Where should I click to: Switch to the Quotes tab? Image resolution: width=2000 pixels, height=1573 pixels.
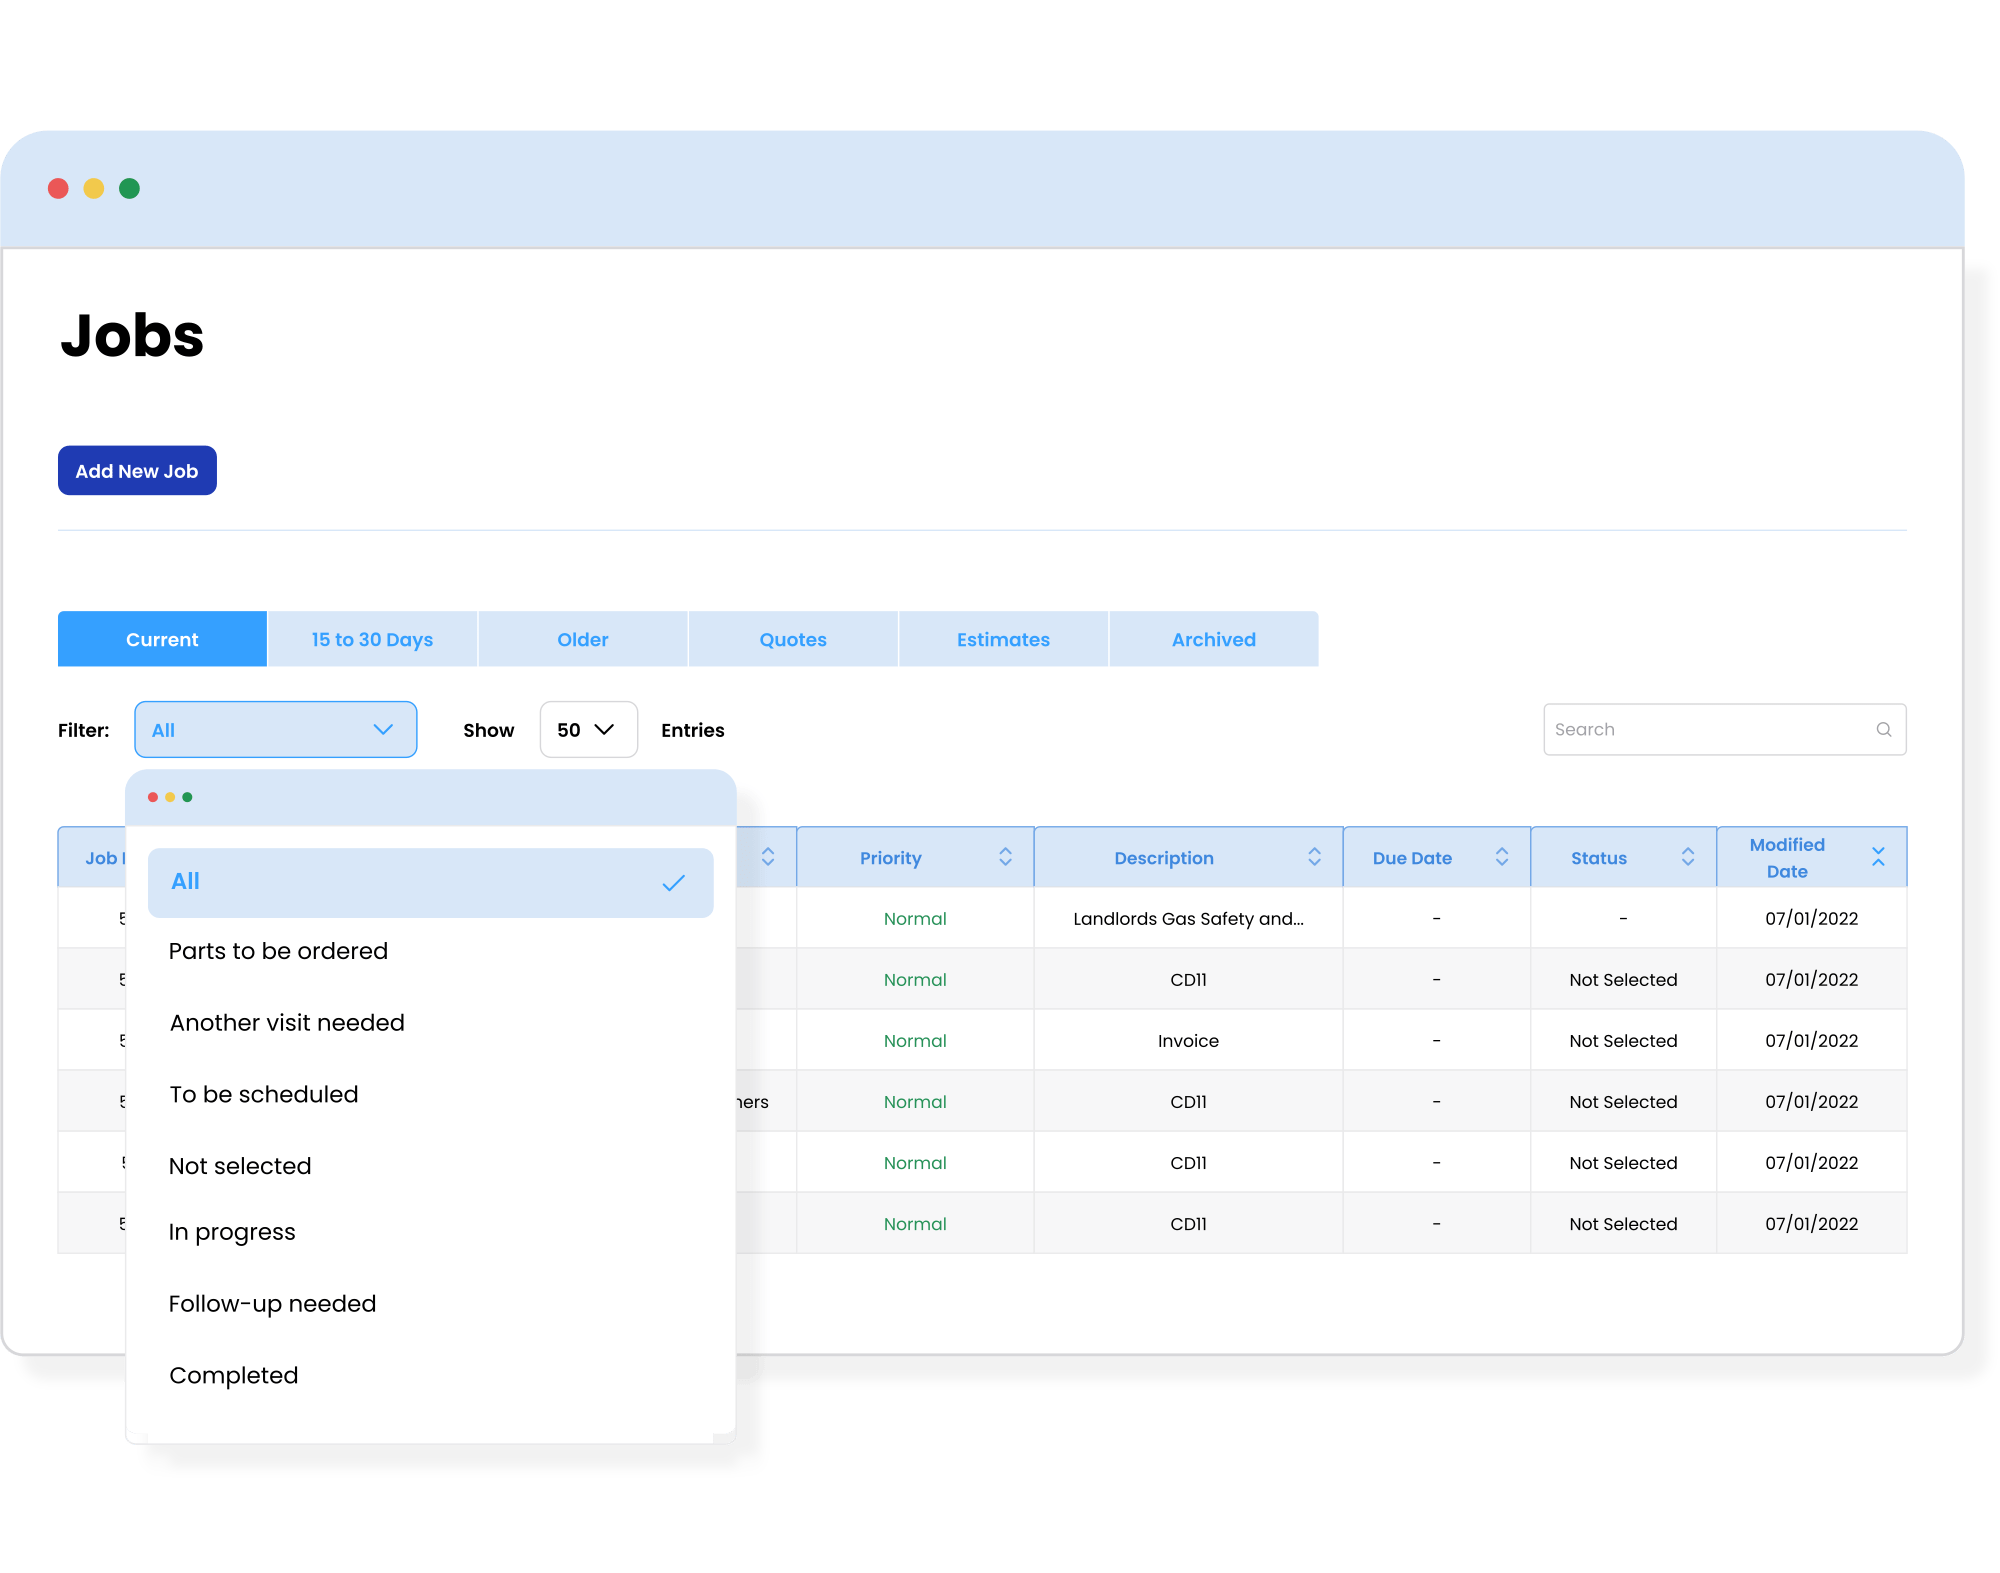(x=791, y=639)
